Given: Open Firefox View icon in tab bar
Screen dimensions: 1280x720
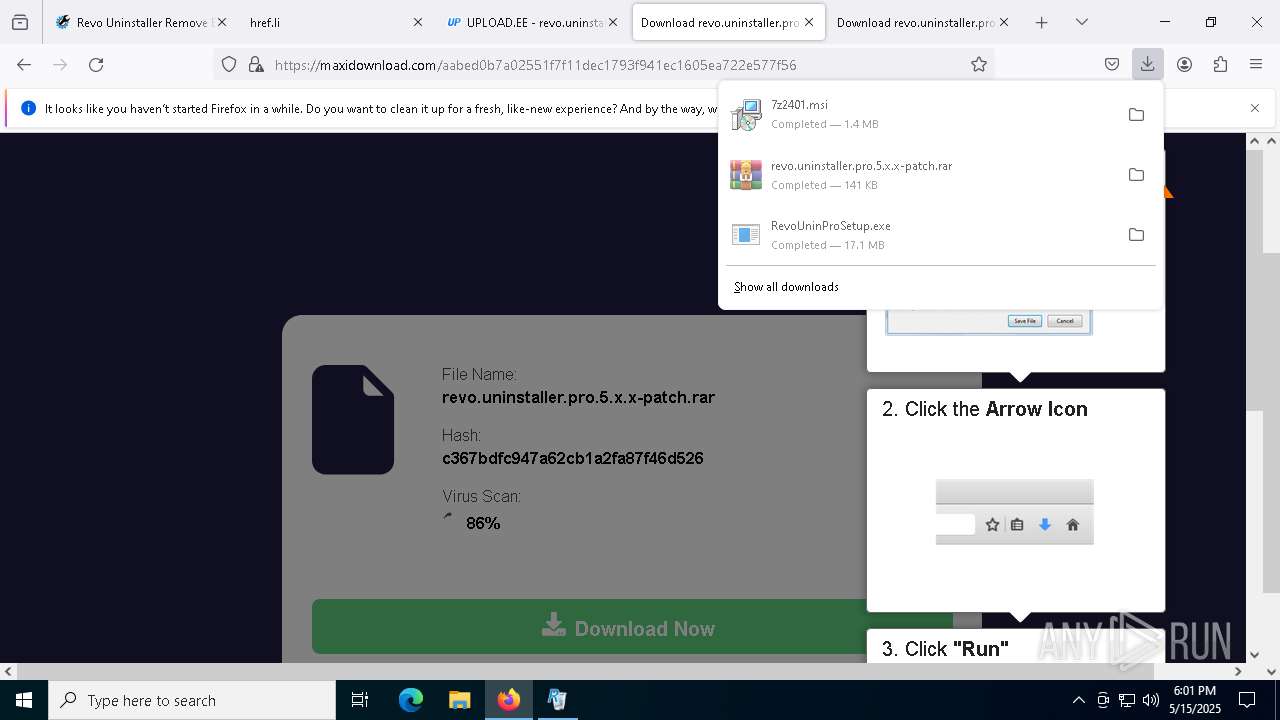Looking at the screenshot, I should (x=20, y=22).
